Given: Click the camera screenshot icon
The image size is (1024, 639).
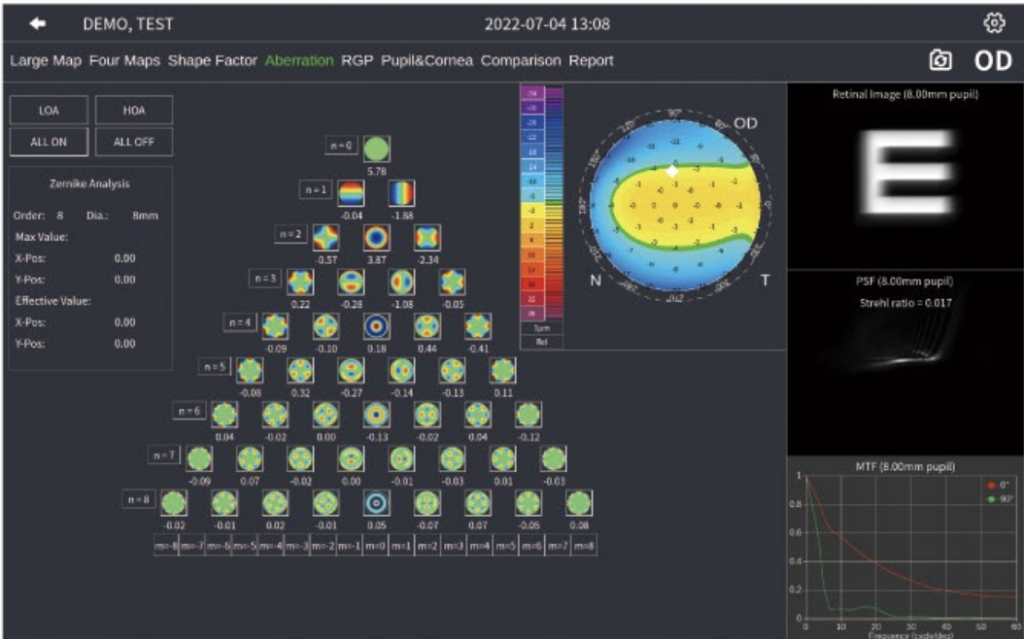Looking at the screenshot, I should [940, 61].
